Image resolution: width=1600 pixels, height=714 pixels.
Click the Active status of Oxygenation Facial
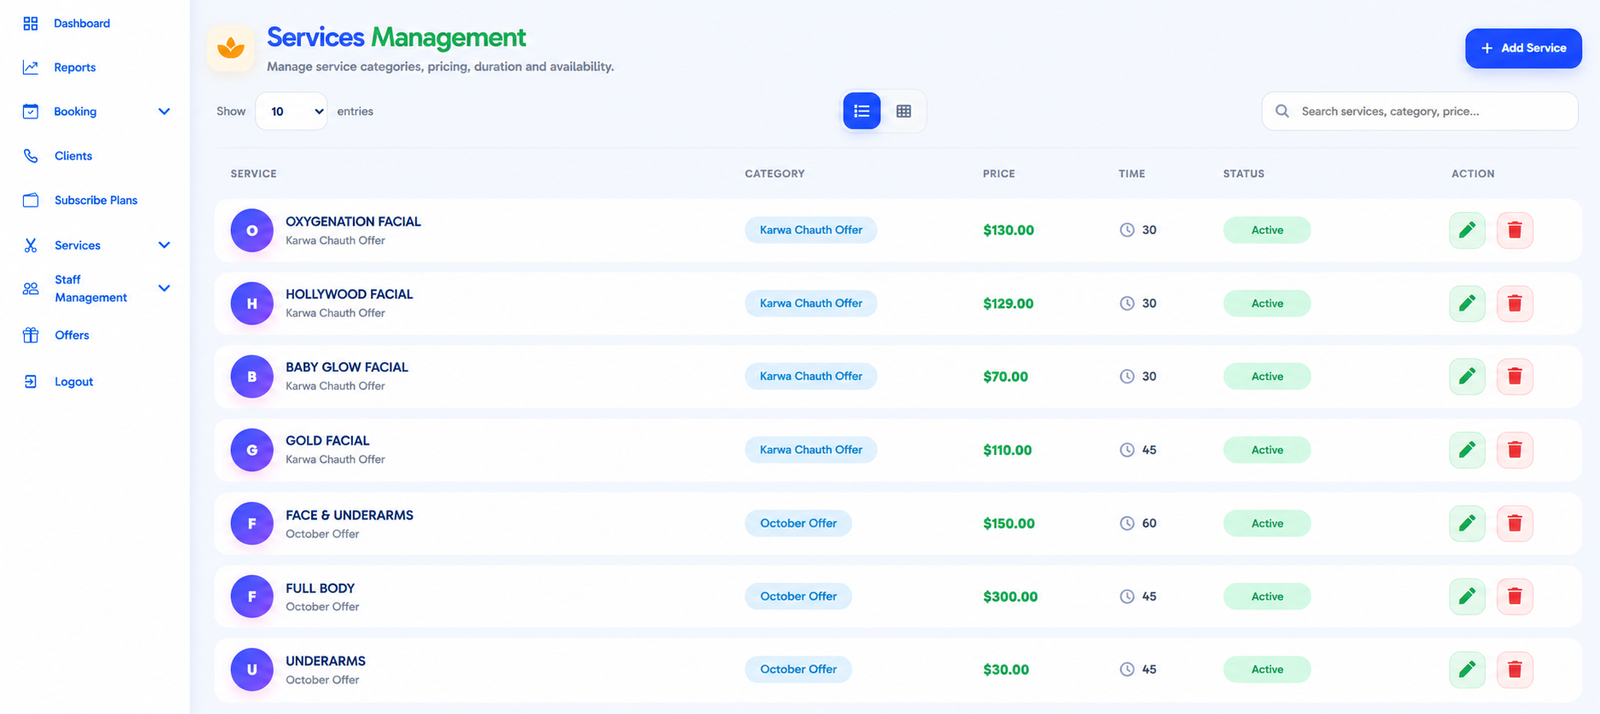coord(1267,230)
